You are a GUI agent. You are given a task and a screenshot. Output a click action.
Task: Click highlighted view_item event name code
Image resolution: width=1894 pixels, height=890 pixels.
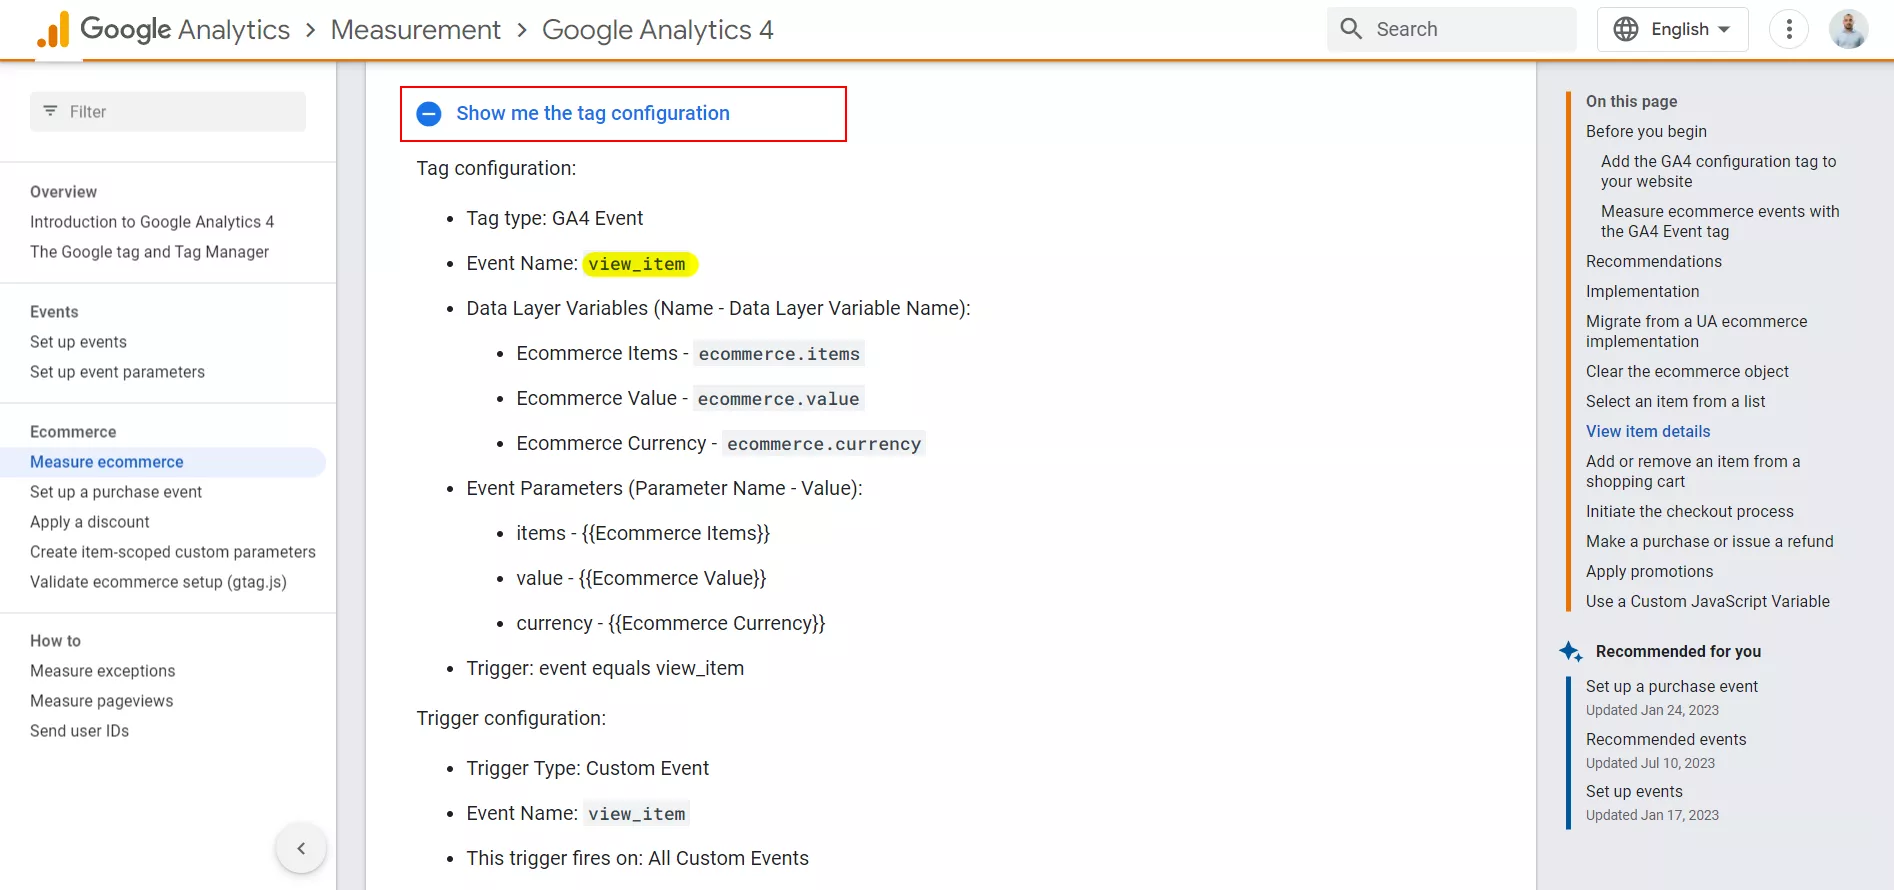pyautogui.click(x=638, y=264)
